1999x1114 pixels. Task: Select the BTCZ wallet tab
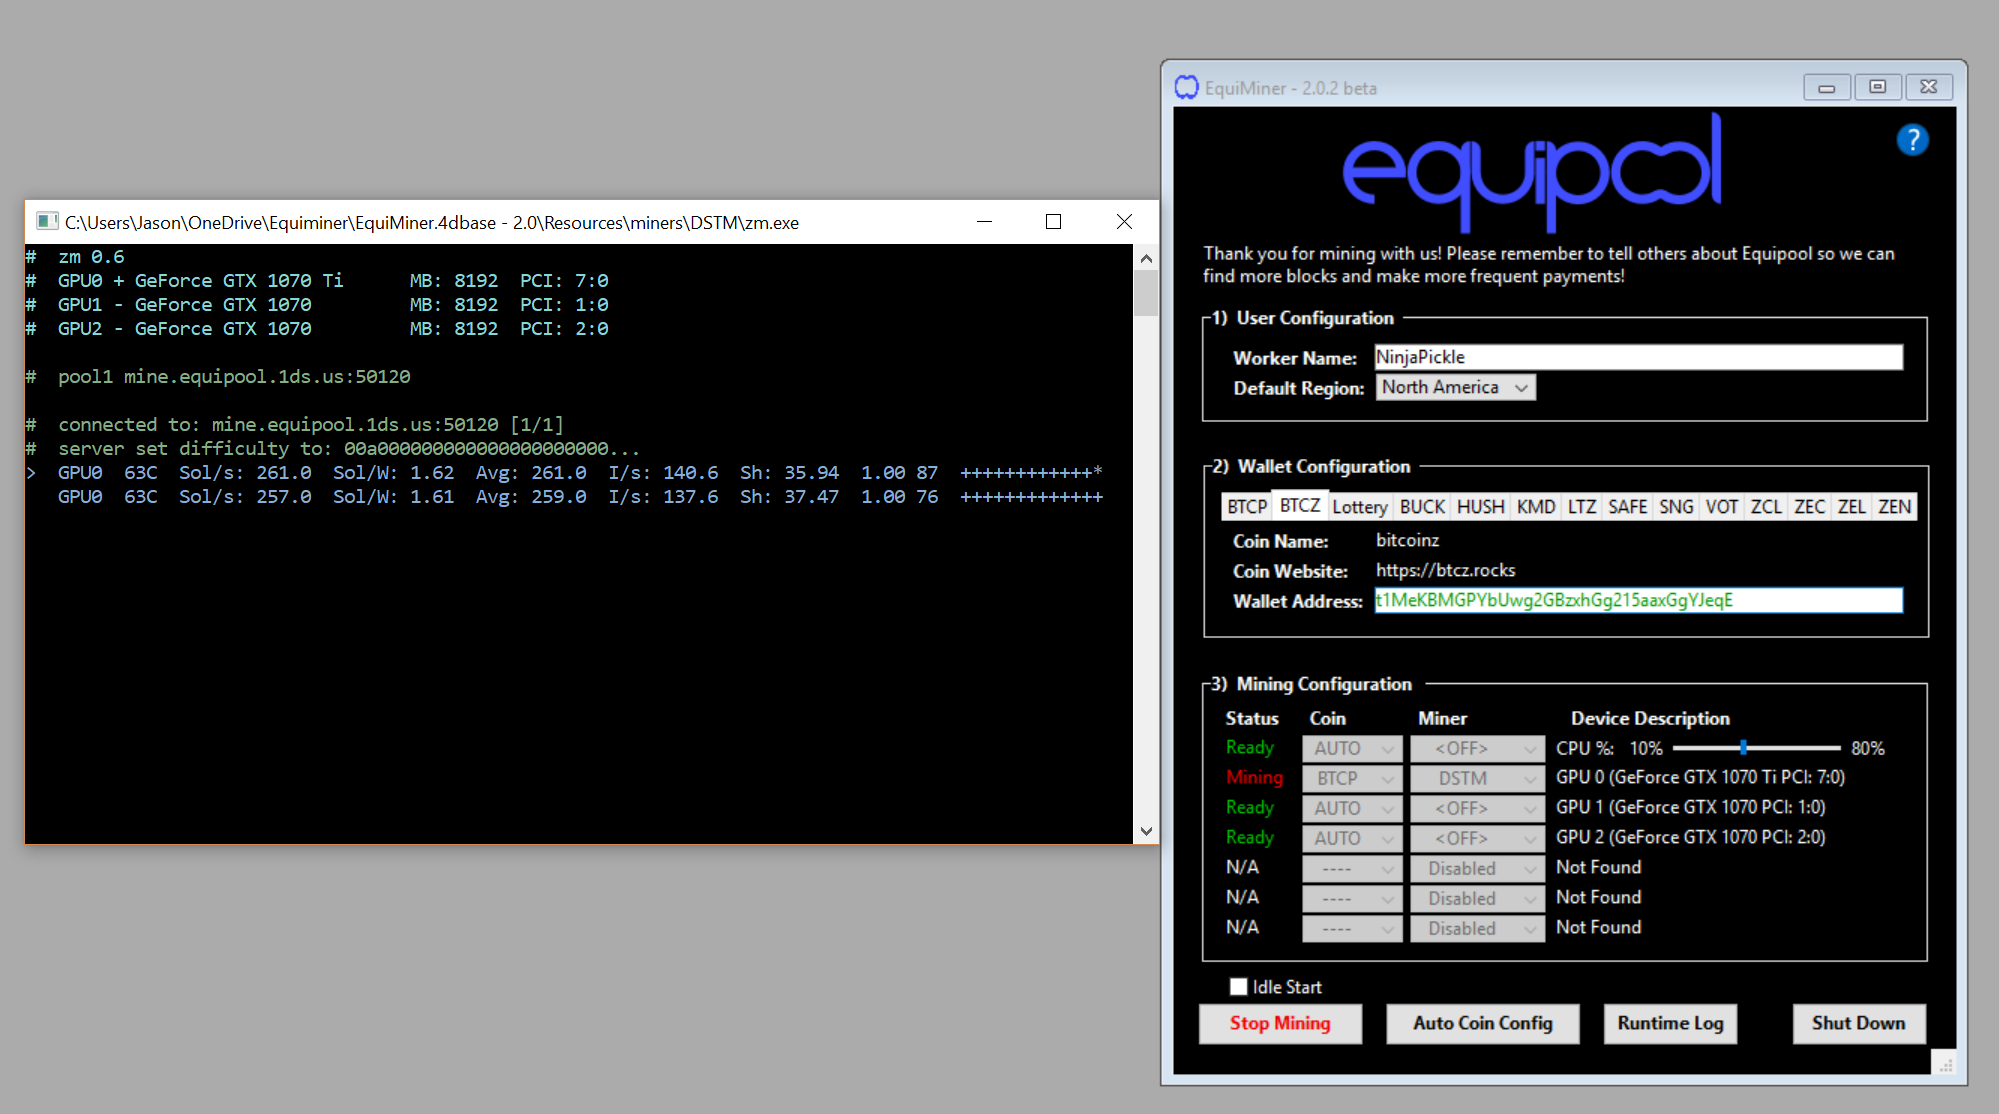[x=1300, y=505]
